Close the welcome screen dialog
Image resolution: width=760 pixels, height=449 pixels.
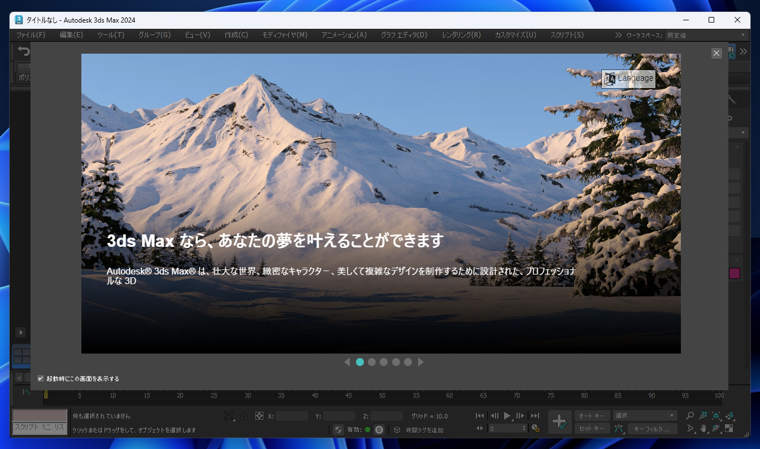[716, 53]
